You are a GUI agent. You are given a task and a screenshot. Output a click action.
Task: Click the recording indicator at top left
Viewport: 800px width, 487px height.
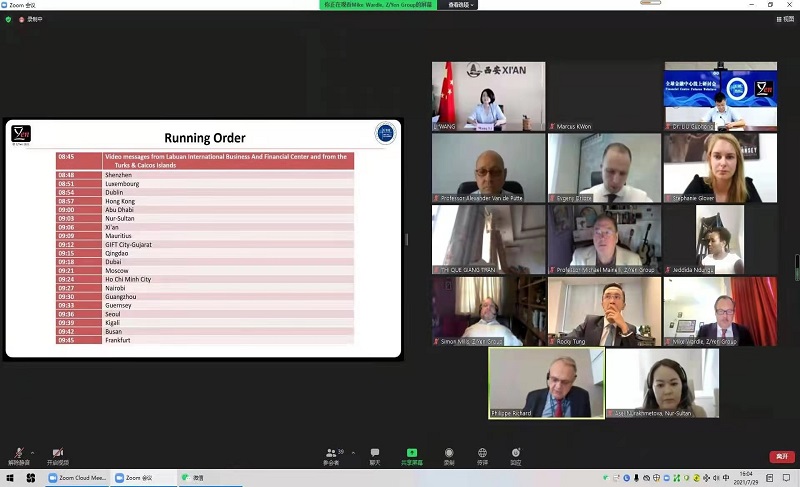pyautogui.click(x=30, y=19)
